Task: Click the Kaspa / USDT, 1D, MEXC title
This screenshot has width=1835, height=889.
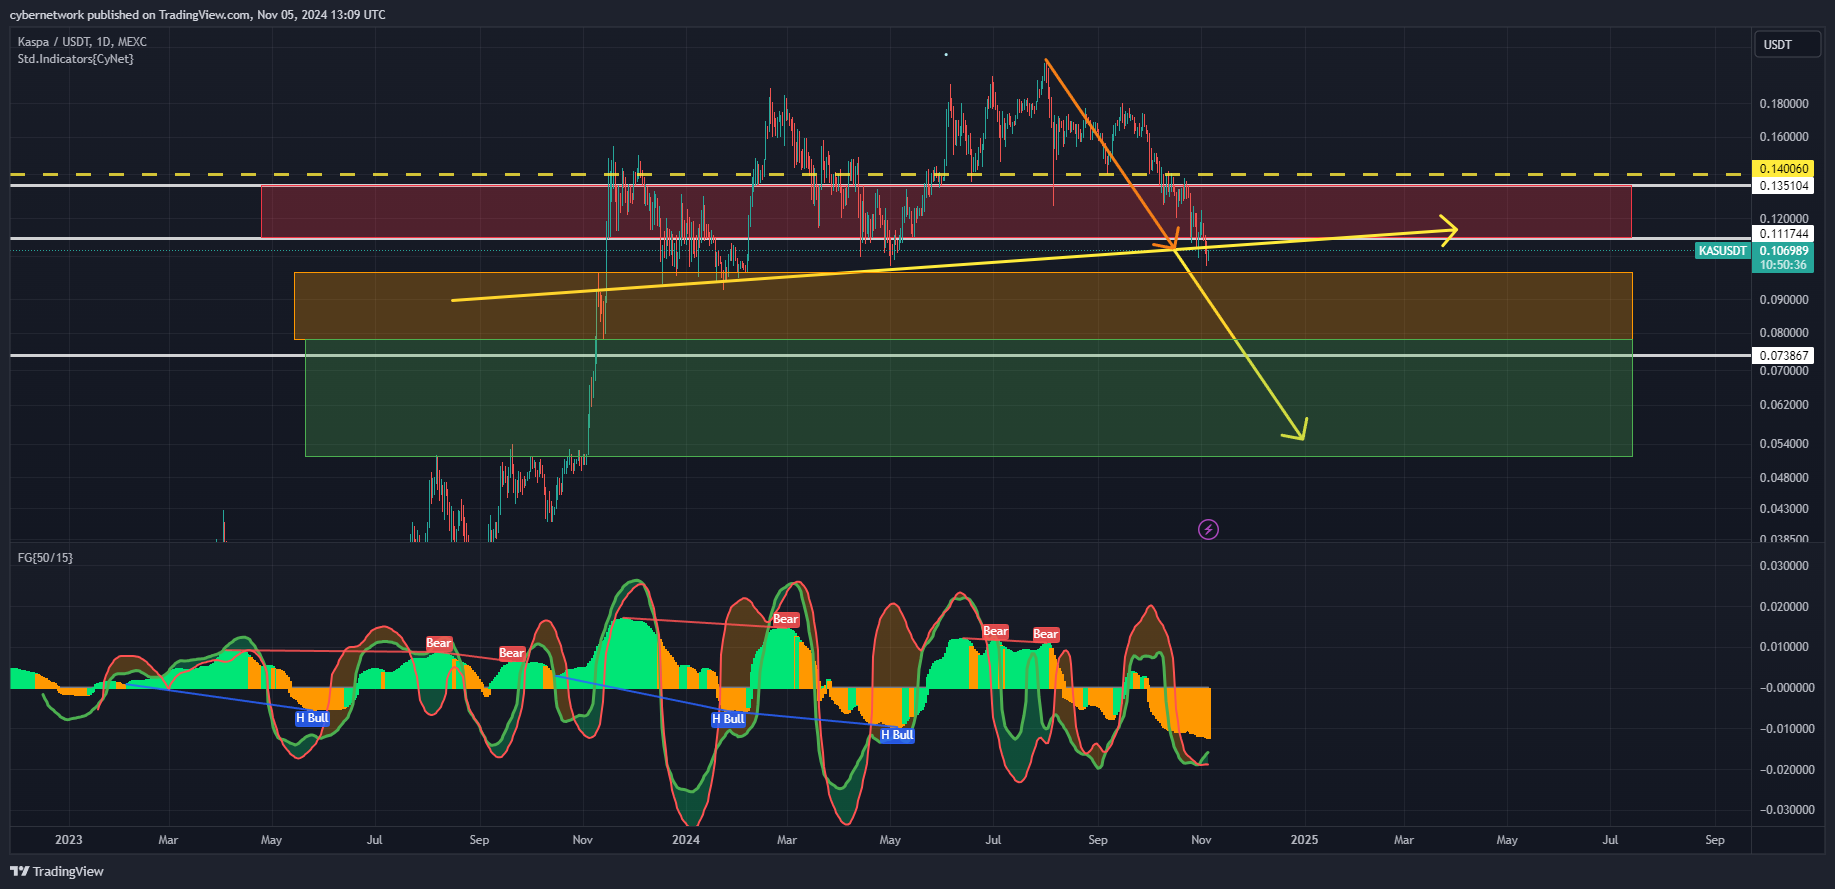Action: click(82, 42)
